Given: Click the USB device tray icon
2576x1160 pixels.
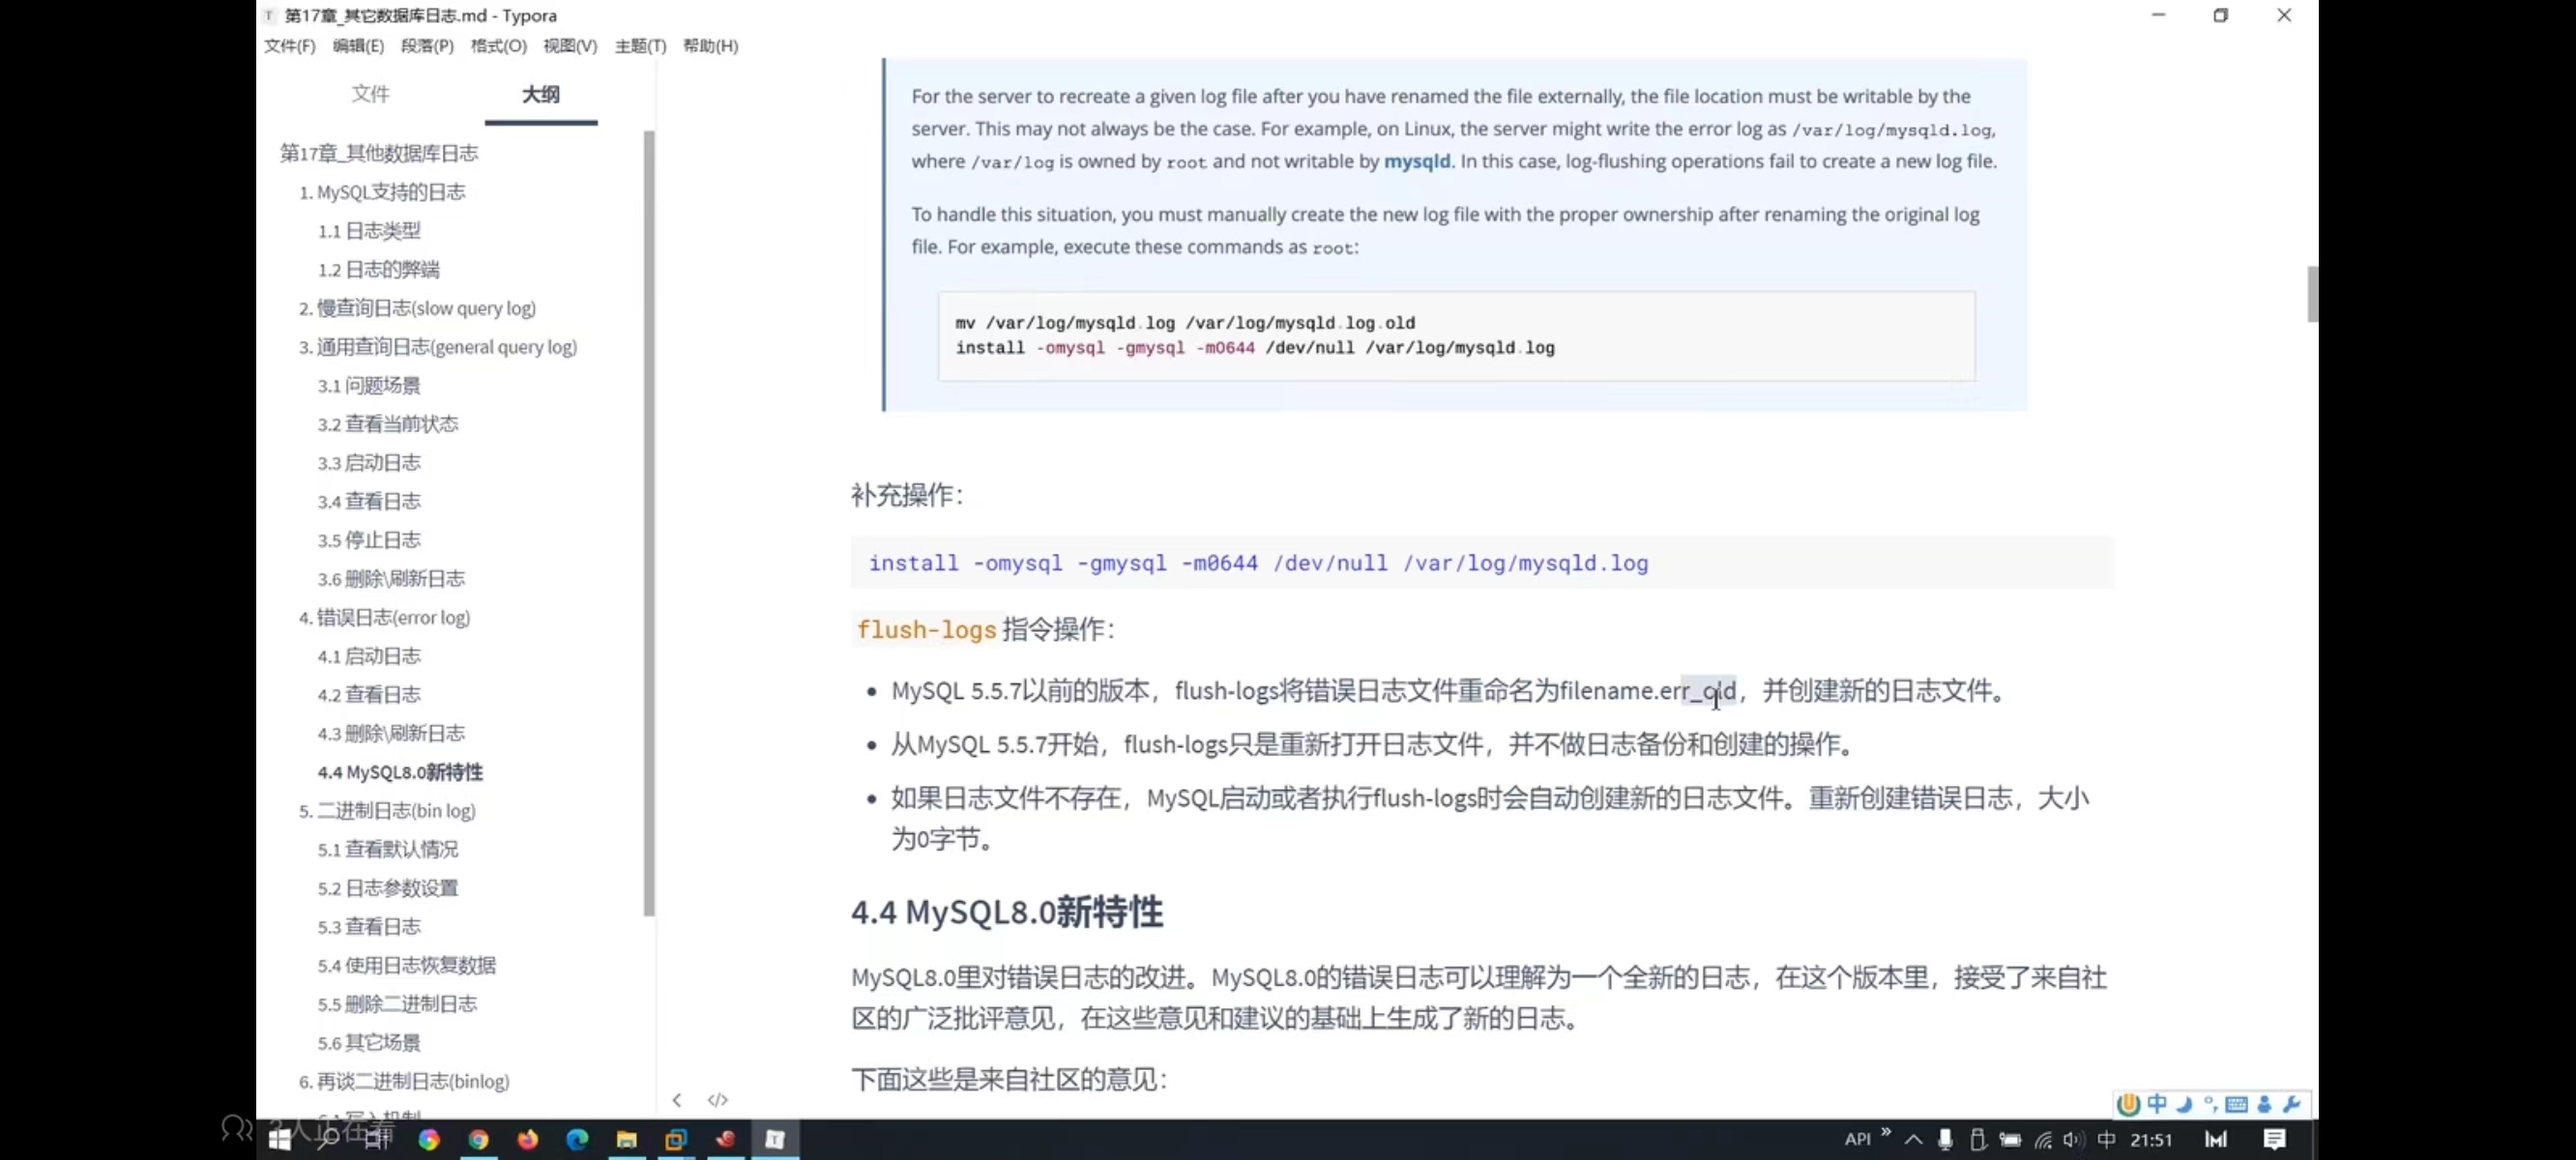Looking at the screenshot, I should (x=1977, y=1139).
